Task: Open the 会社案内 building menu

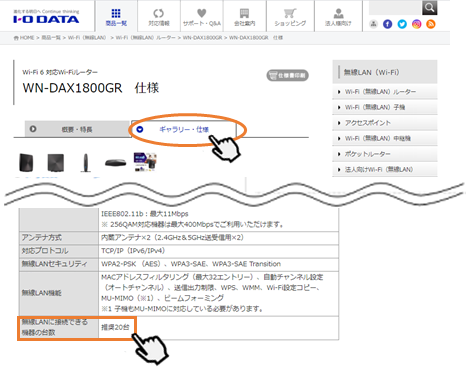Action: (244, 16)
